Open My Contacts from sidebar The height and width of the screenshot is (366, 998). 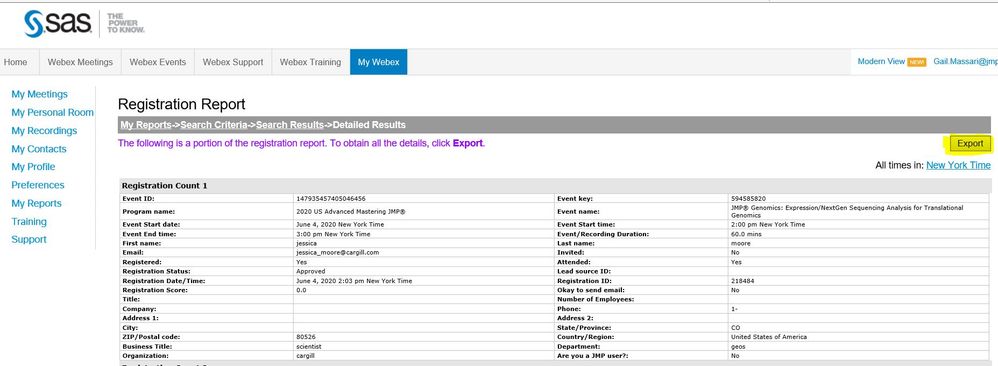point(39,149)
